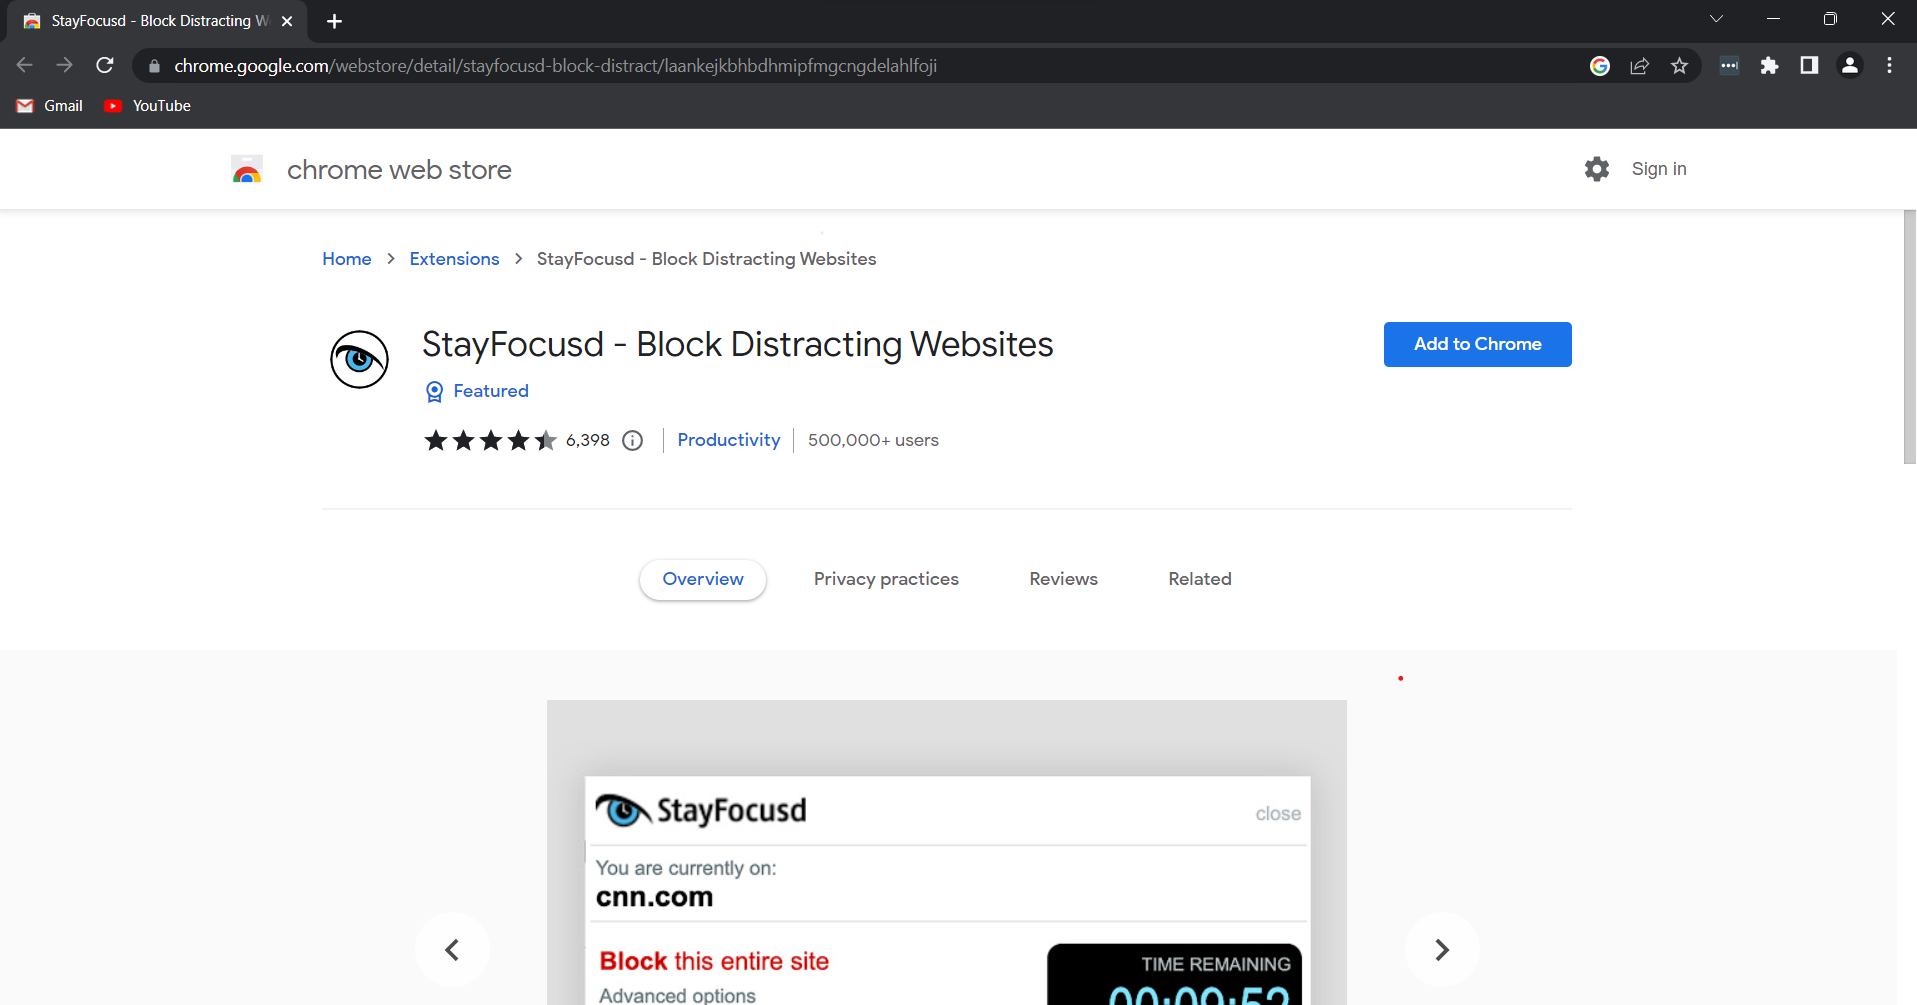1917x1005 pixels.
Task: Open the chrome web store settings gear
Action: pyautogui.click(x=1597, y=168)
